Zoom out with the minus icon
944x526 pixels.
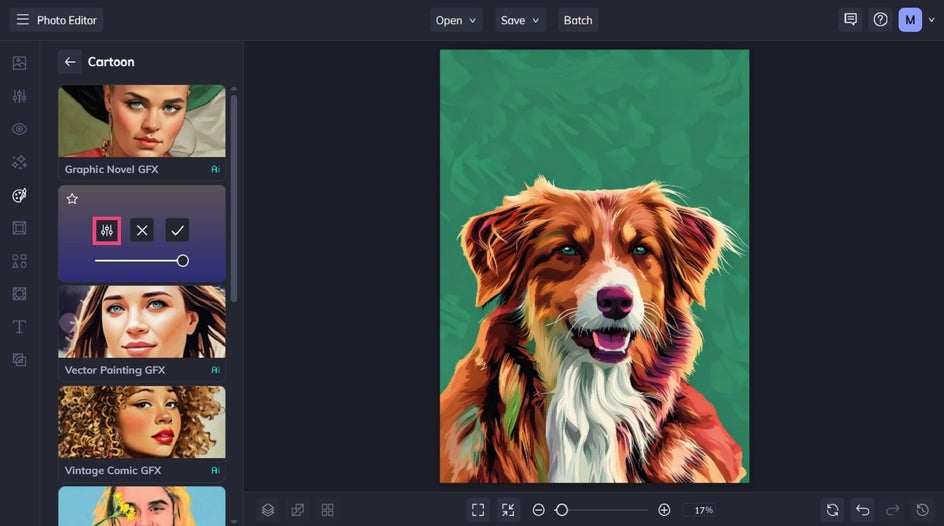coord(539,510)
